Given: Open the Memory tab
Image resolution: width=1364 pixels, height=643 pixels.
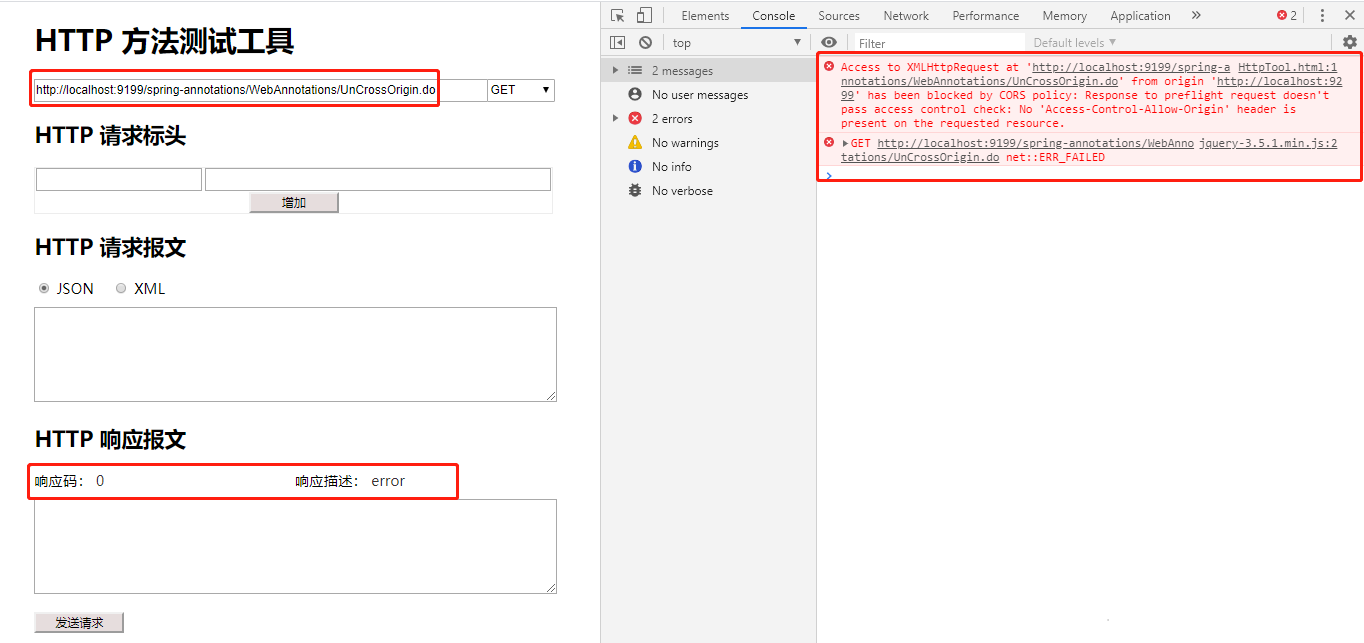Looking at the screenshot, I should 1064,15.
